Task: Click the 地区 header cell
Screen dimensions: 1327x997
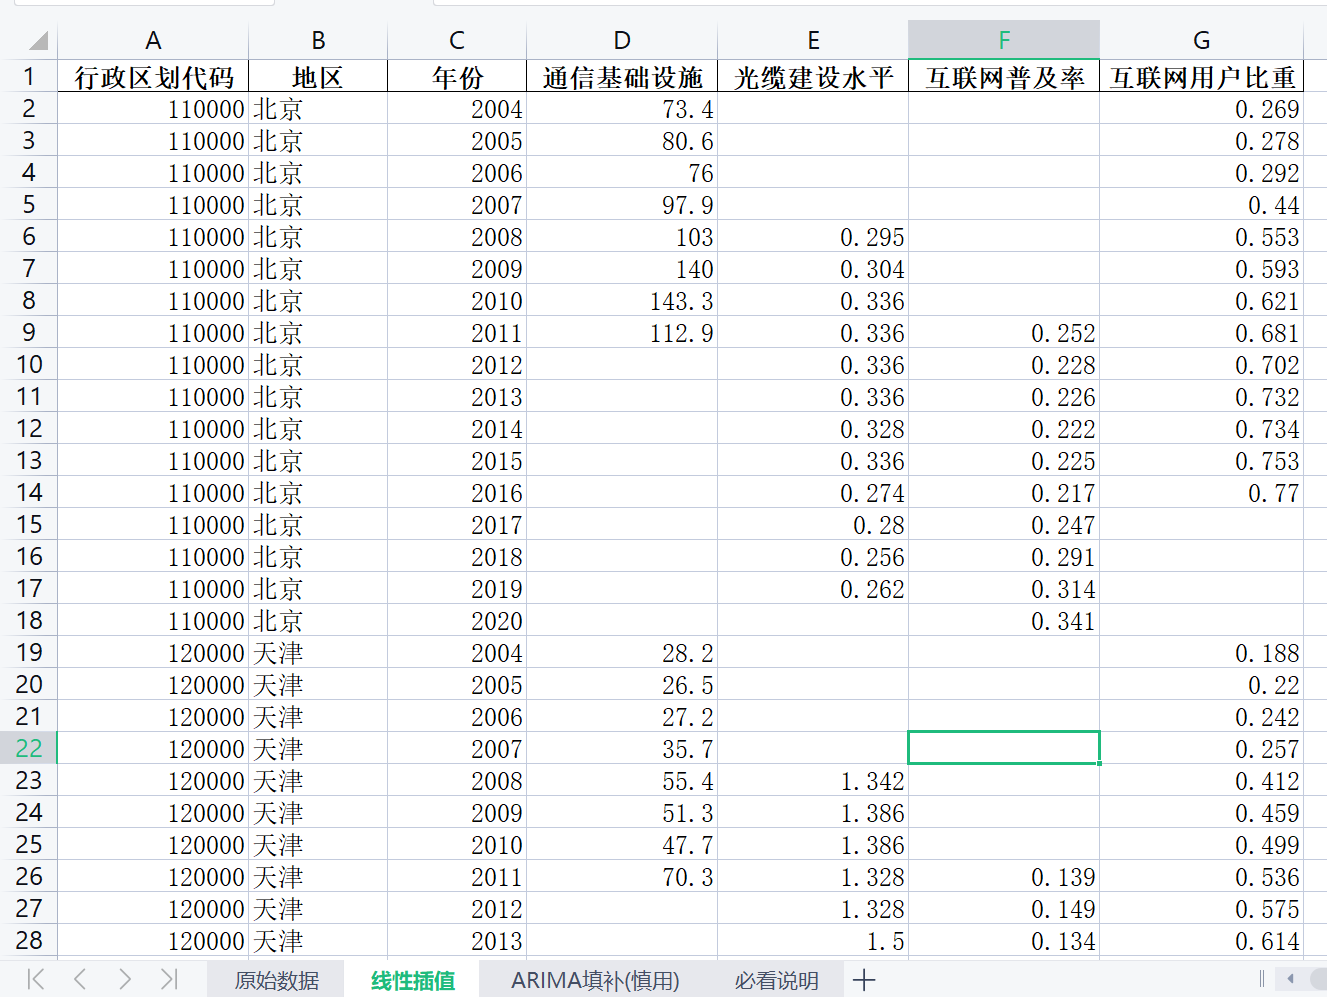Action: 318,76
